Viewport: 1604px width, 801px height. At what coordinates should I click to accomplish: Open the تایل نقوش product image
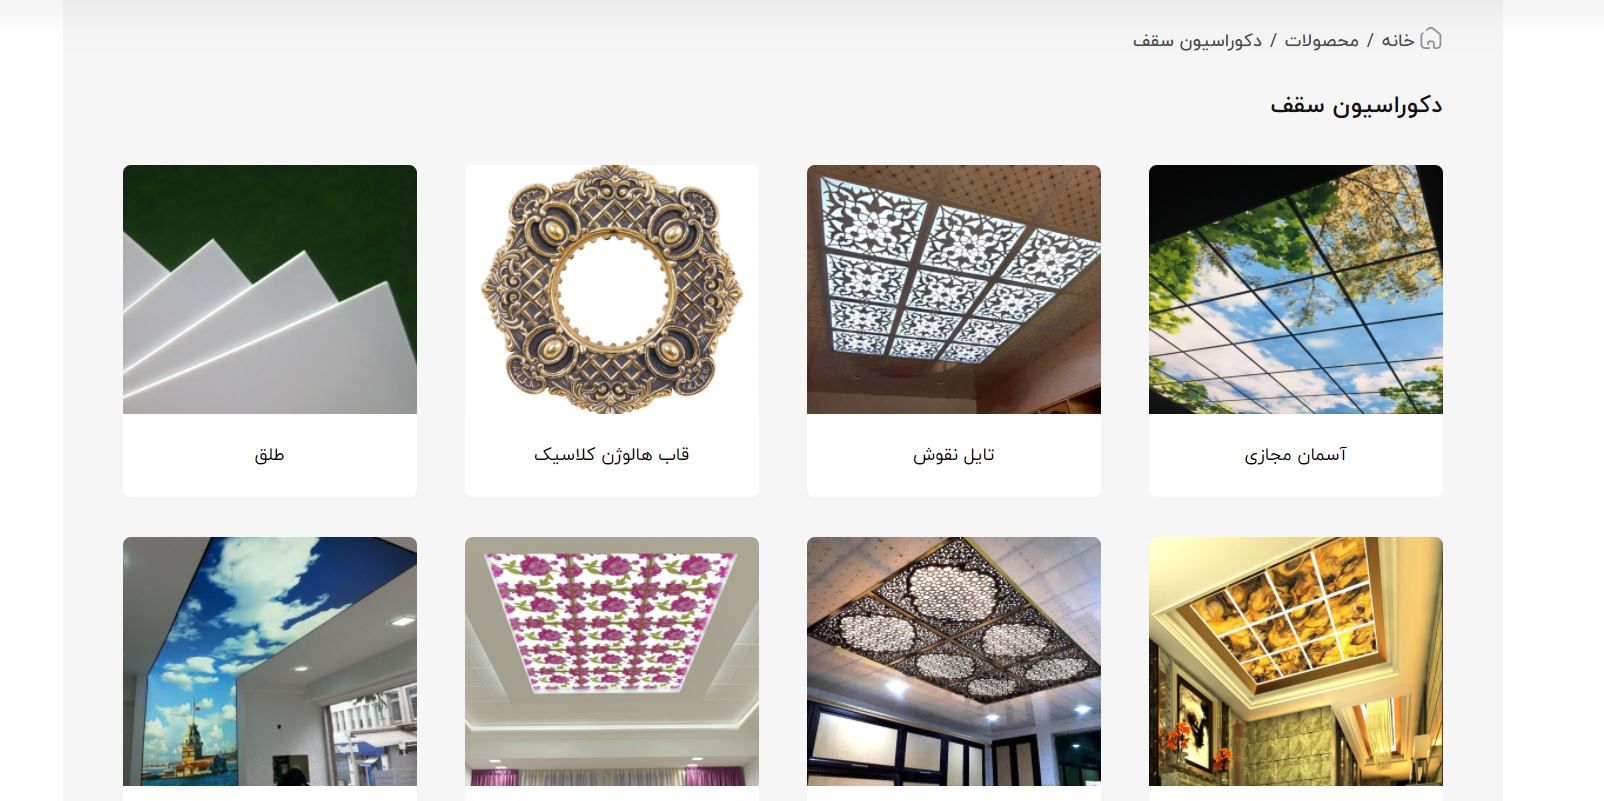tap(953, 289)
